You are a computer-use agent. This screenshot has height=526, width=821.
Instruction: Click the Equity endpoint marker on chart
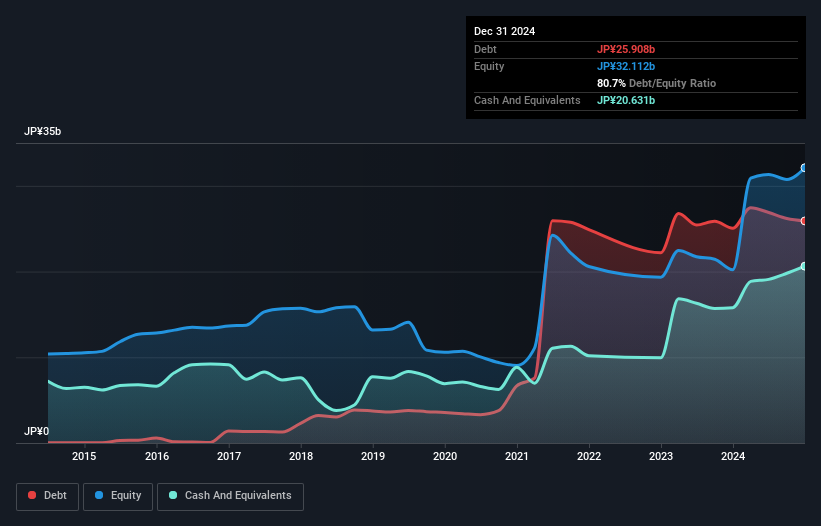pyautogui.click(x=804, y=168)
